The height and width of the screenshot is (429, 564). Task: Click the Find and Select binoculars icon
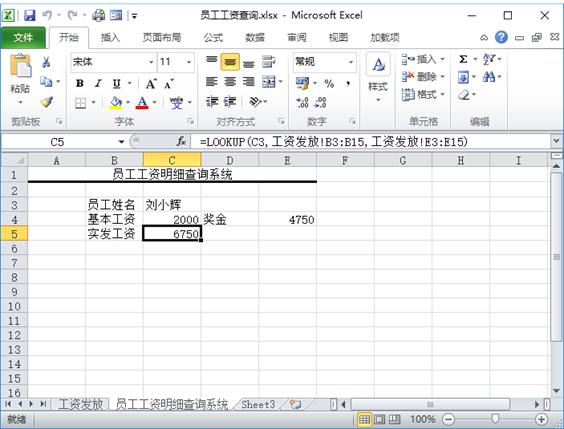489,76
